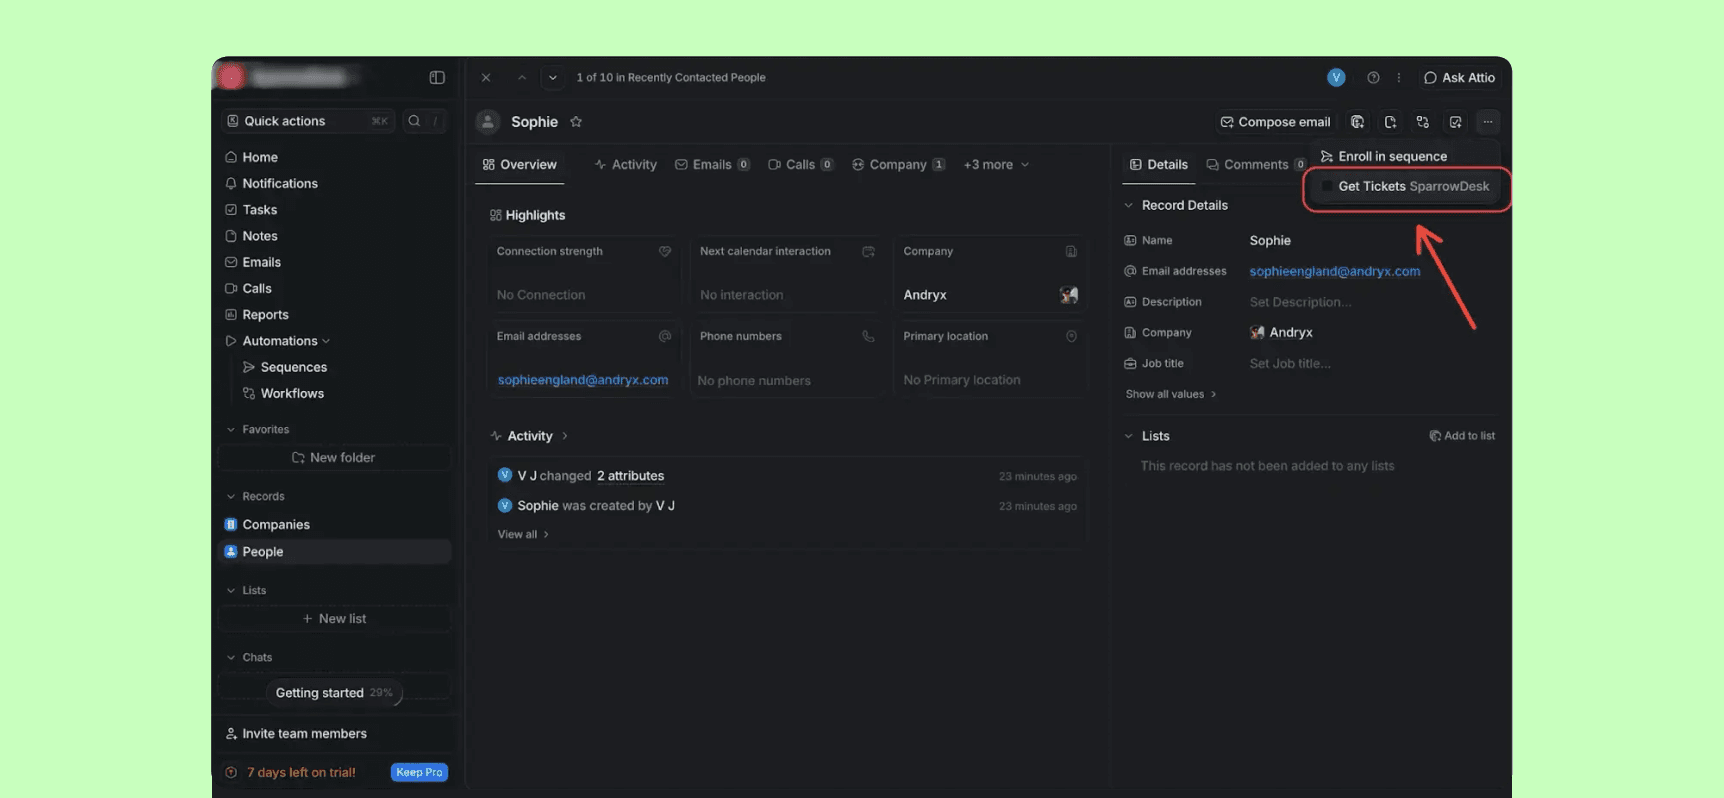Collapse the Records section

(231, 497)
